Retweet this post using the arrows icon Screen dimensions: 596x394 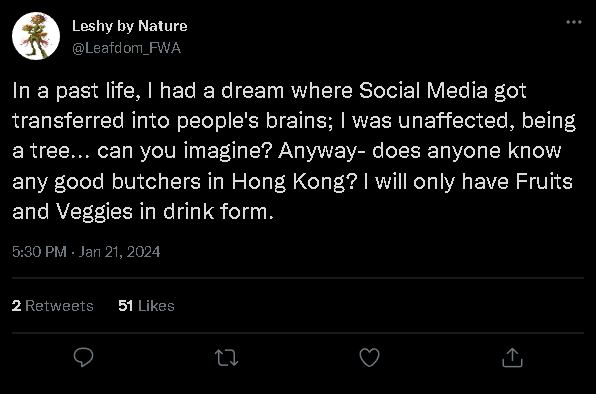[x=227, y=358]
